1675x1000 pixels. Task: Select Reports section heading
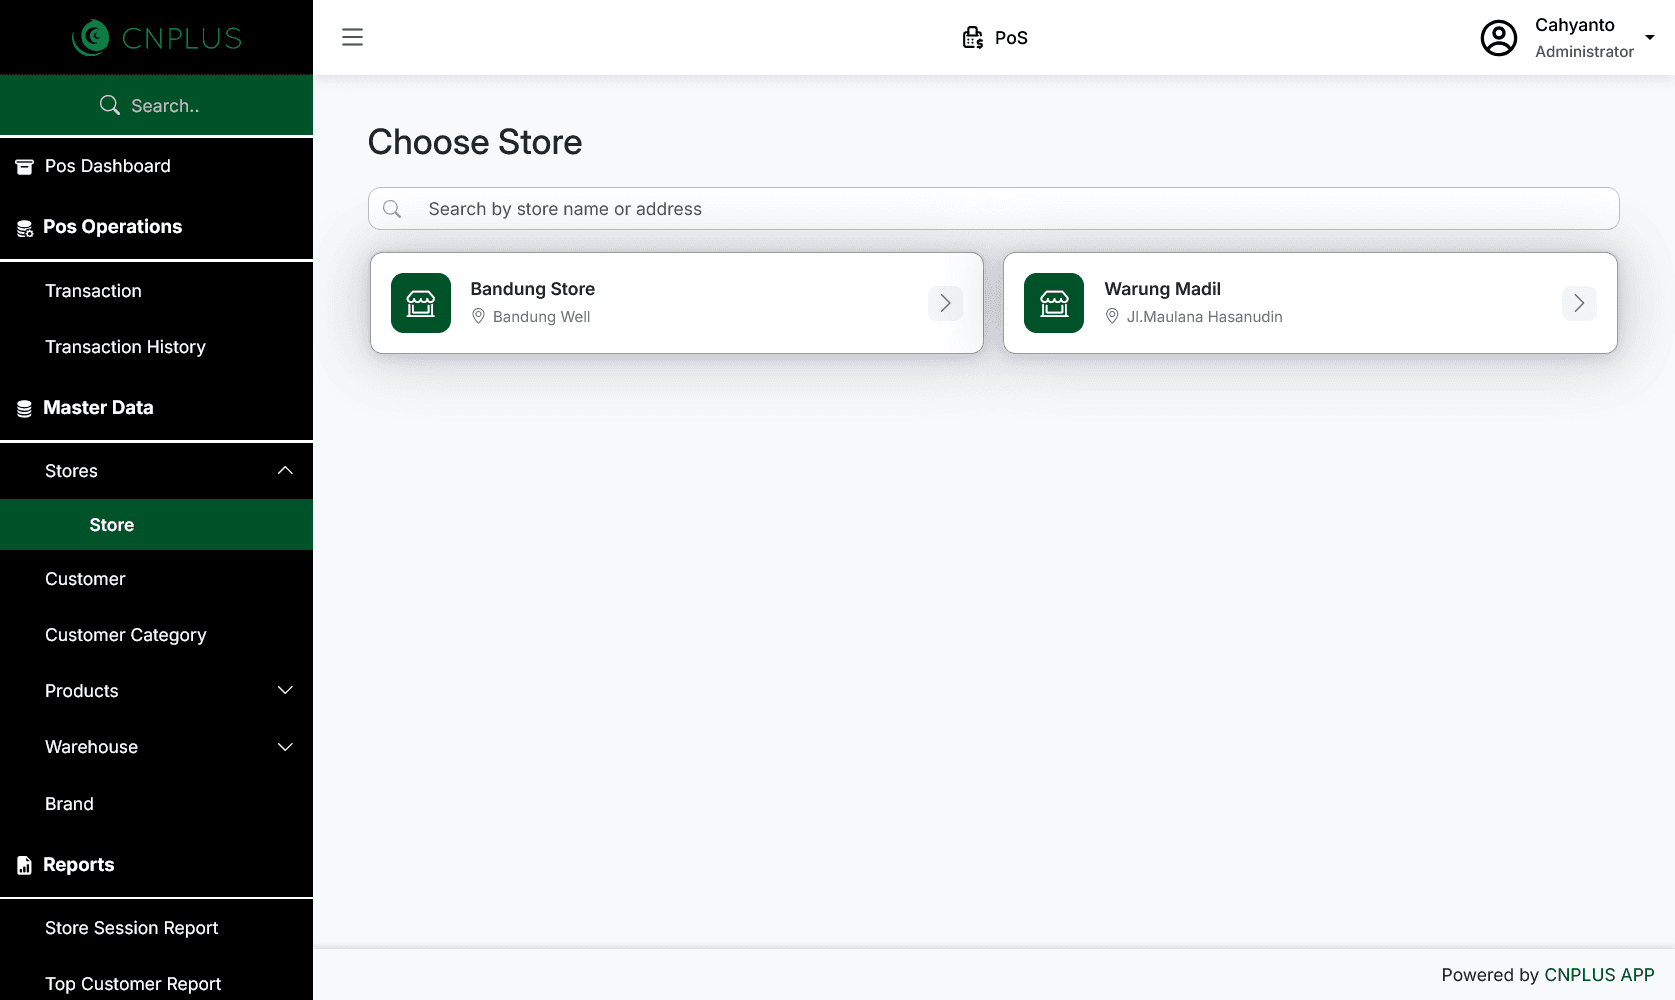point(78,865)
